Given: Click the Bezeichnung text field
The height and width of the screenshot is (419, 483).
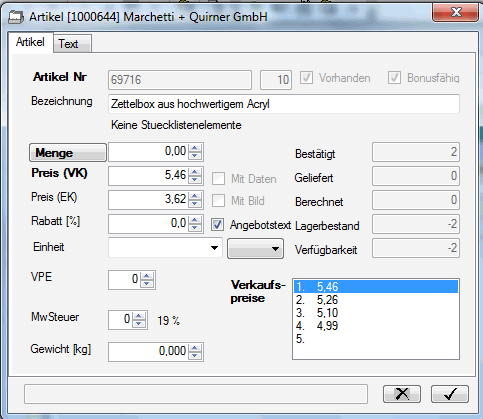Looking at the screenshot, I should pos(284,104).
